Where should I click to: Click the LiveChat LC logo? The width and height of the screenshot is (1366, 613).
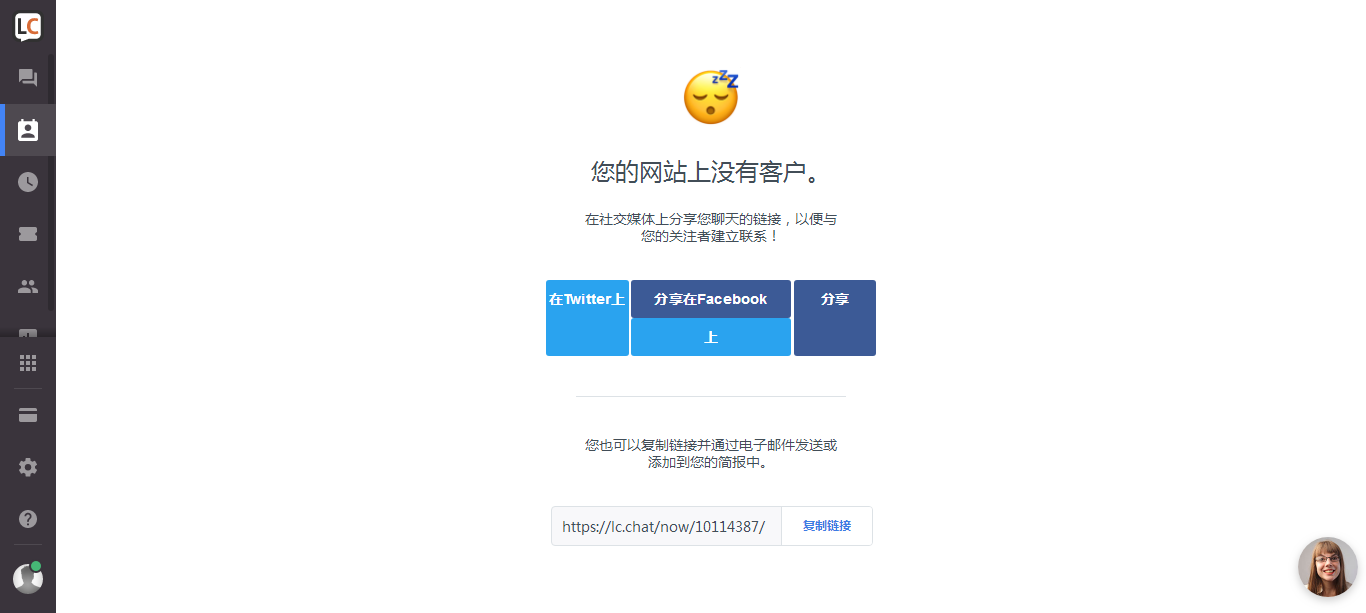coord(28,27)
